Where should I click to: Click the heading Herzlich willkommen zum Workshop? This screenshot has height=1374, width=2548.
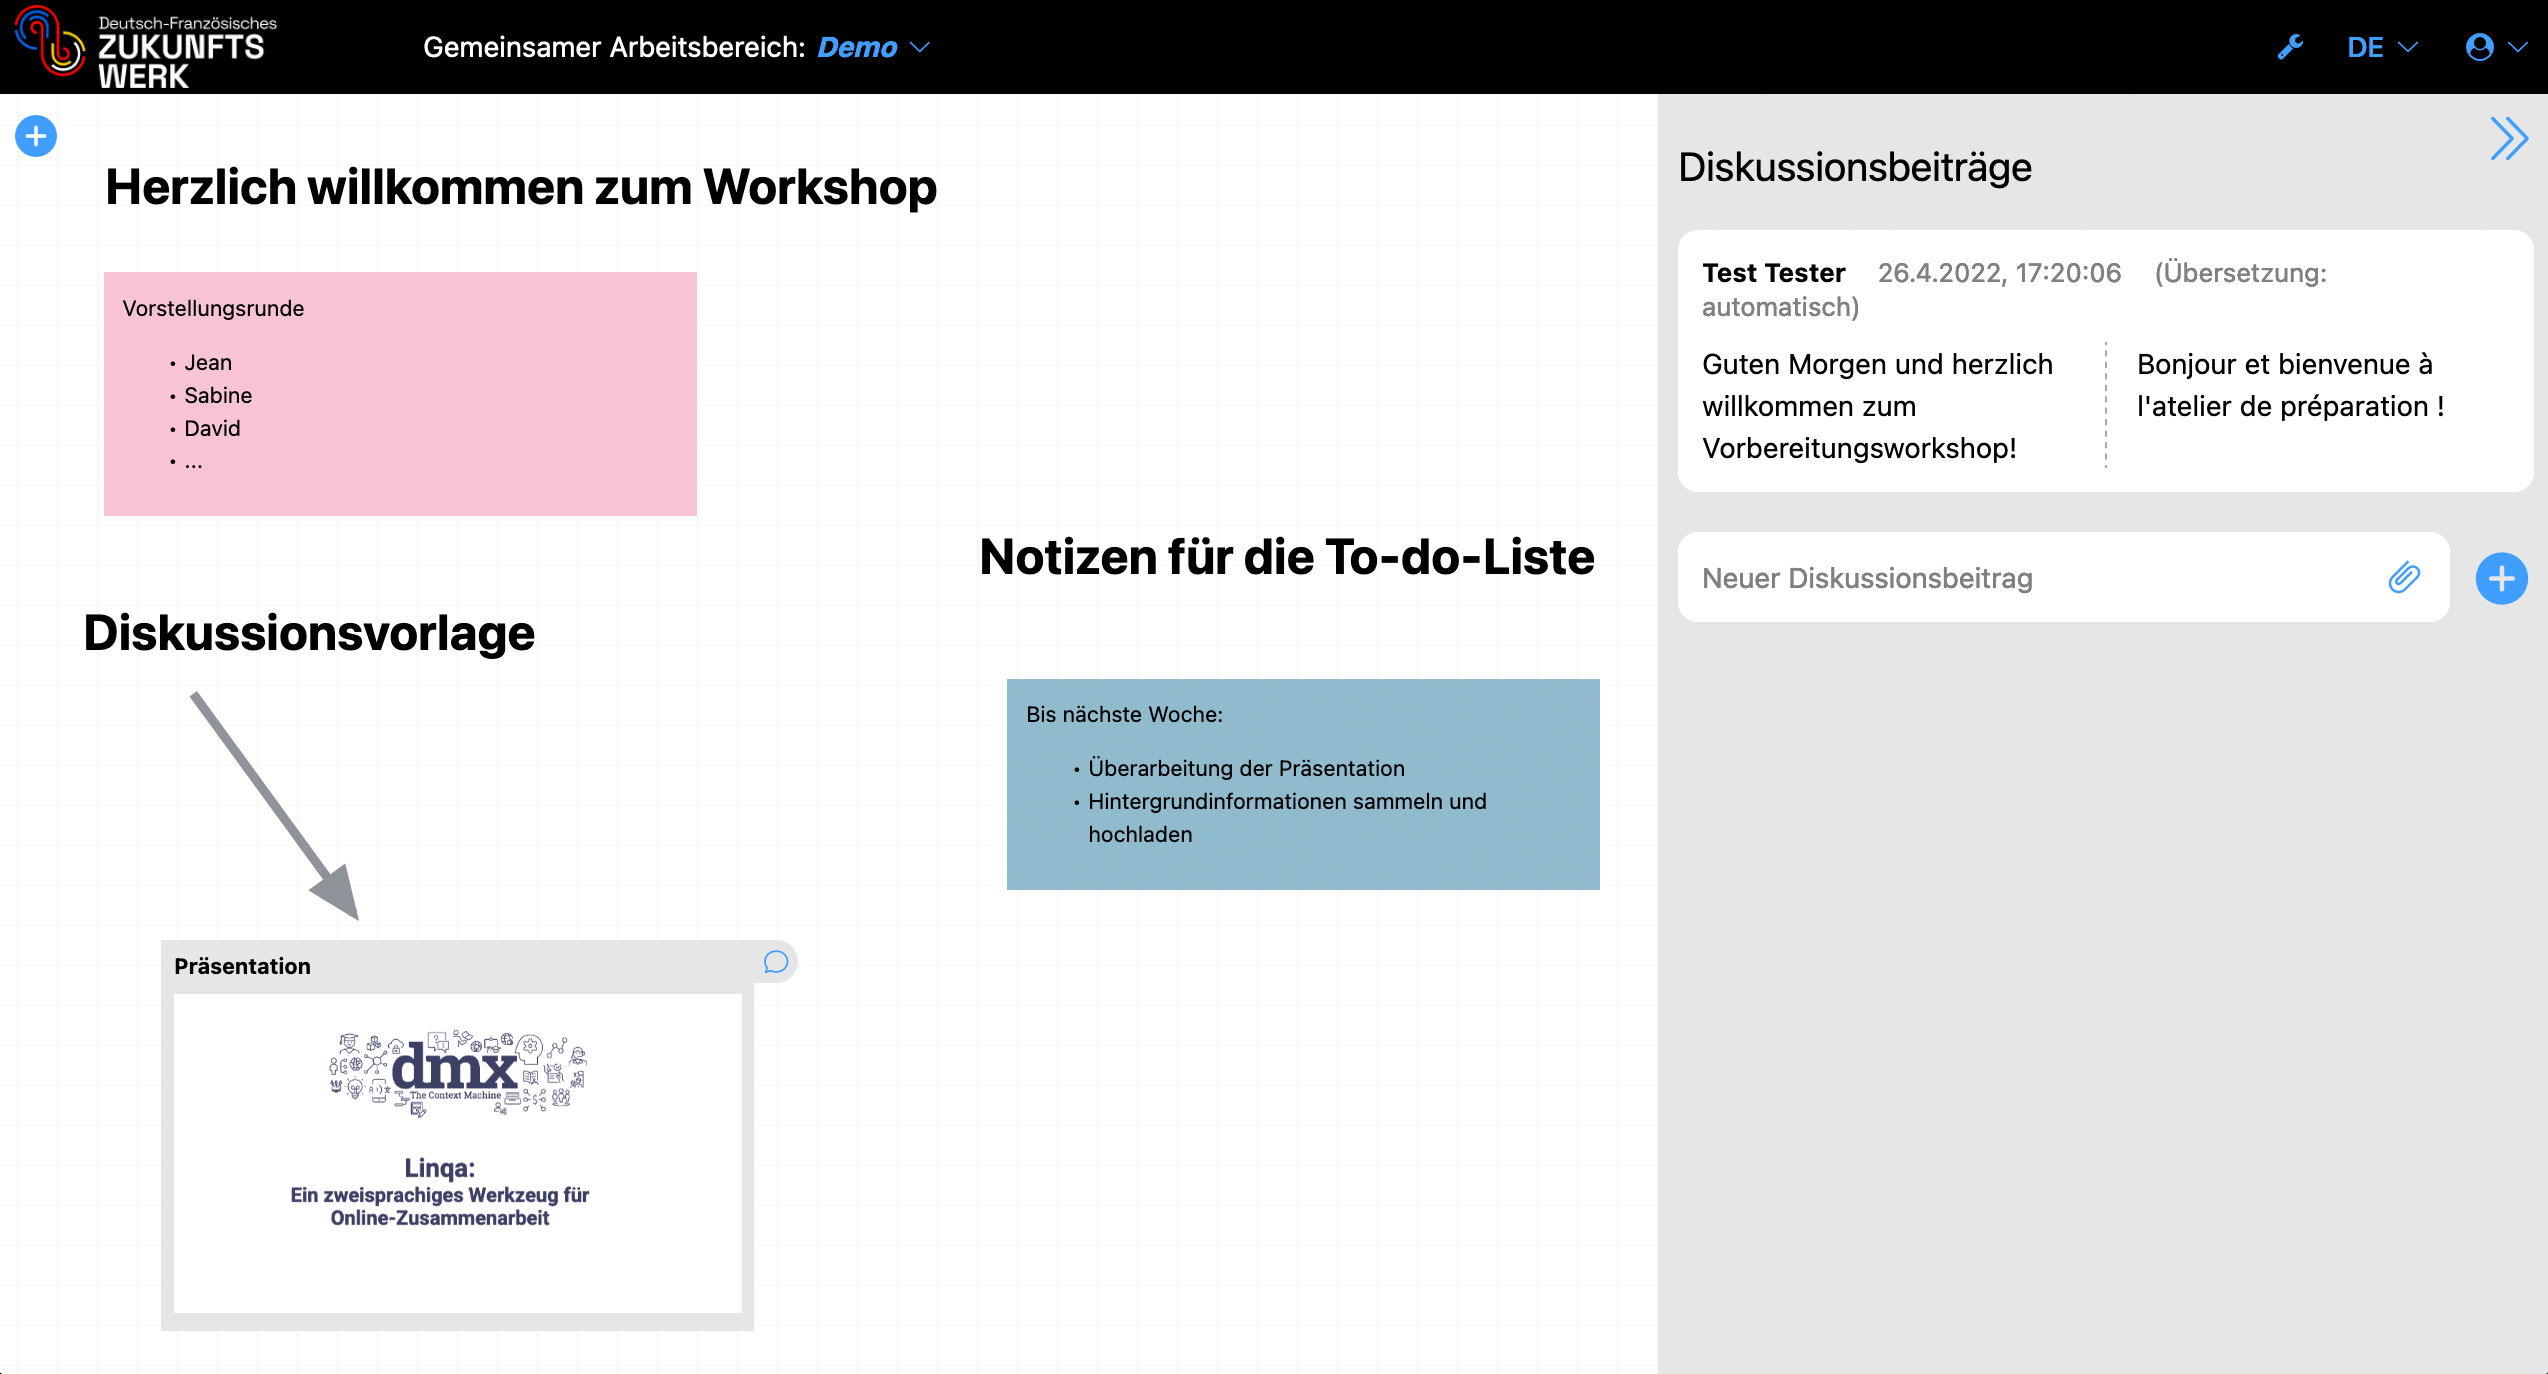coord(521,186)
